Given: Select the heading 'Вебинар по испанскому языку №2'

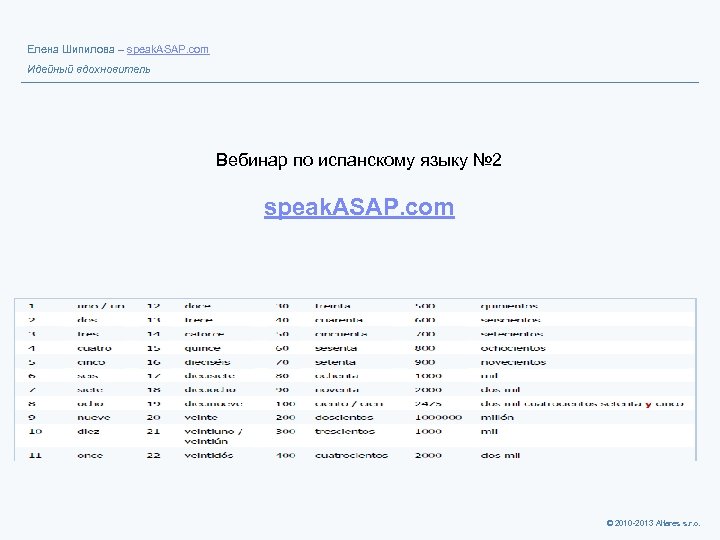Looking at the screenshot, I should [x=359, y=160].
